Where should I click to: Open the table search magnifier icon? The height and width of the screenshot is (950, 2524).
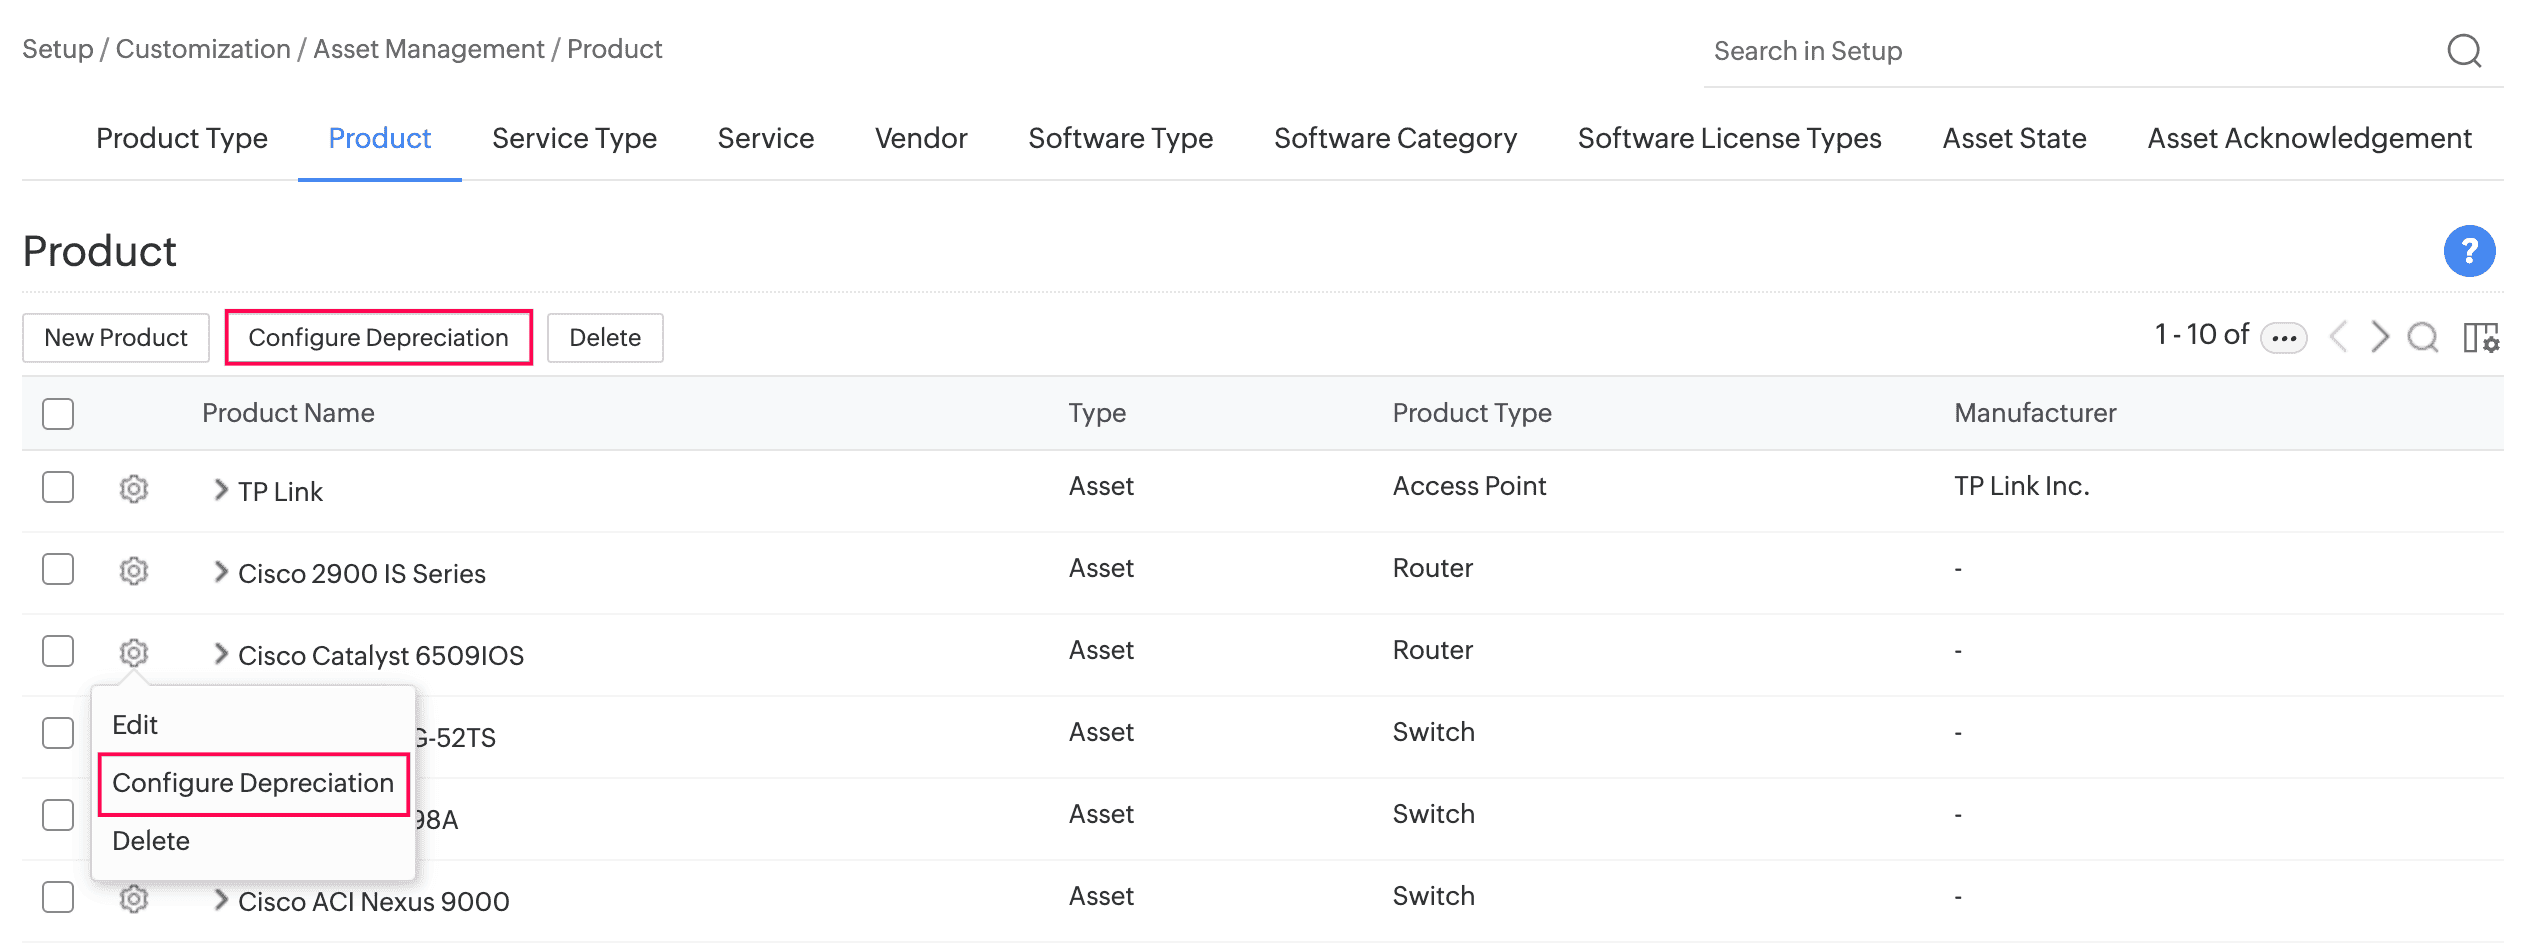pos(2422,337)
